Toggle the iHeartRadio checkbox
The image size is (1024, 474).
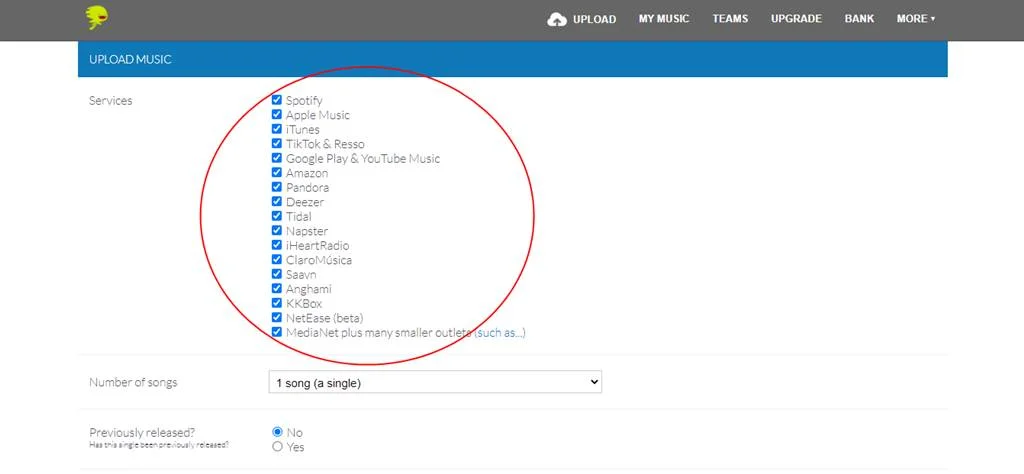coord(277,245)
